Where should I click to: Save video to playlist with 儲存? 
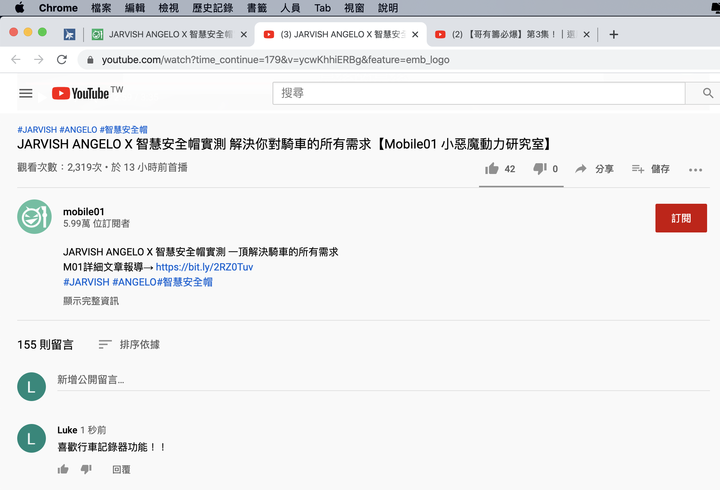pyautogui.click(x=651, y=169)
